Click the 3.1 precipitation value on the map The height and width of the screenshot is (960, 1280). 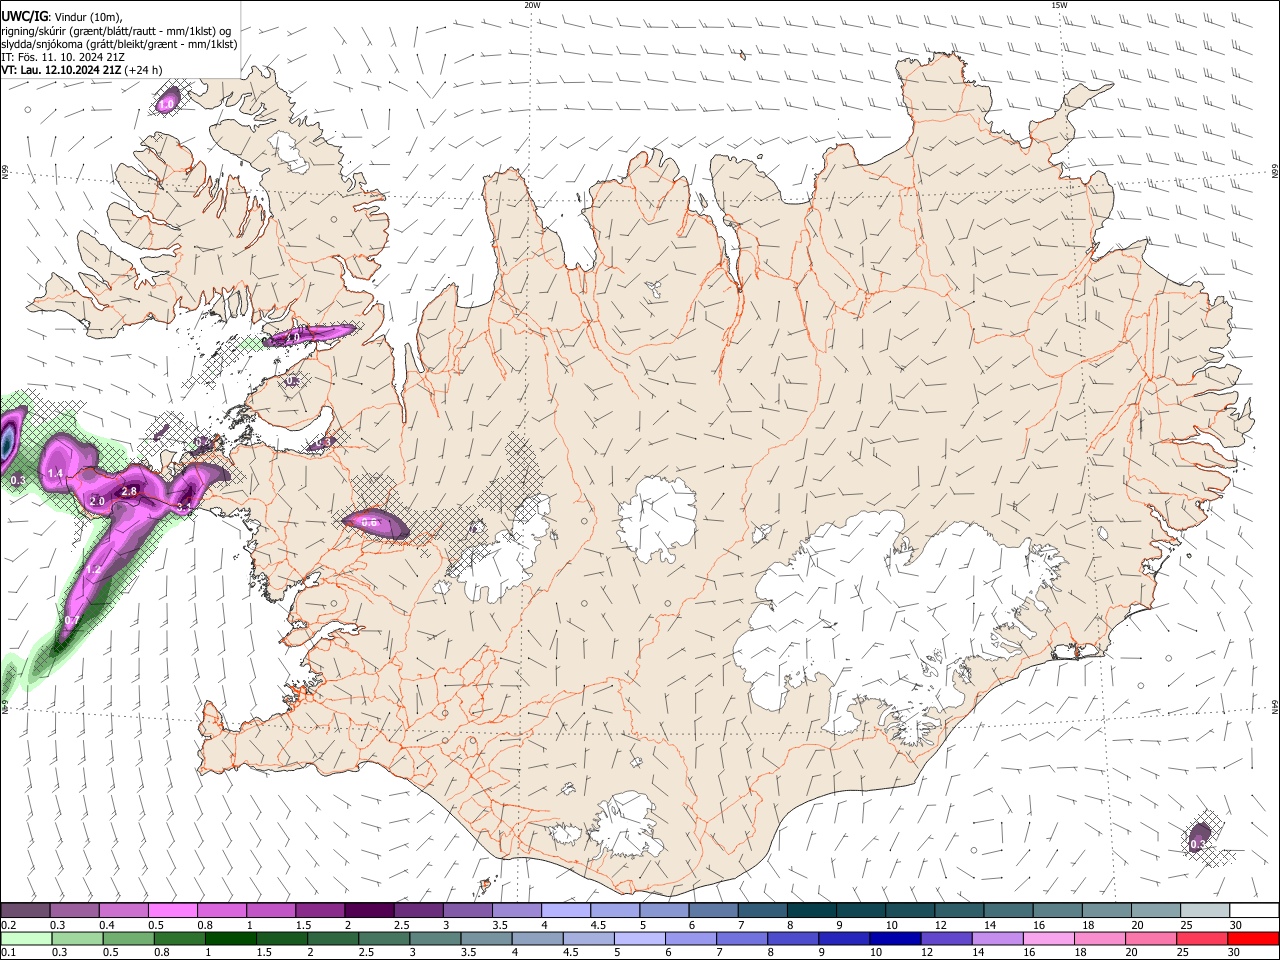point(184,507)
